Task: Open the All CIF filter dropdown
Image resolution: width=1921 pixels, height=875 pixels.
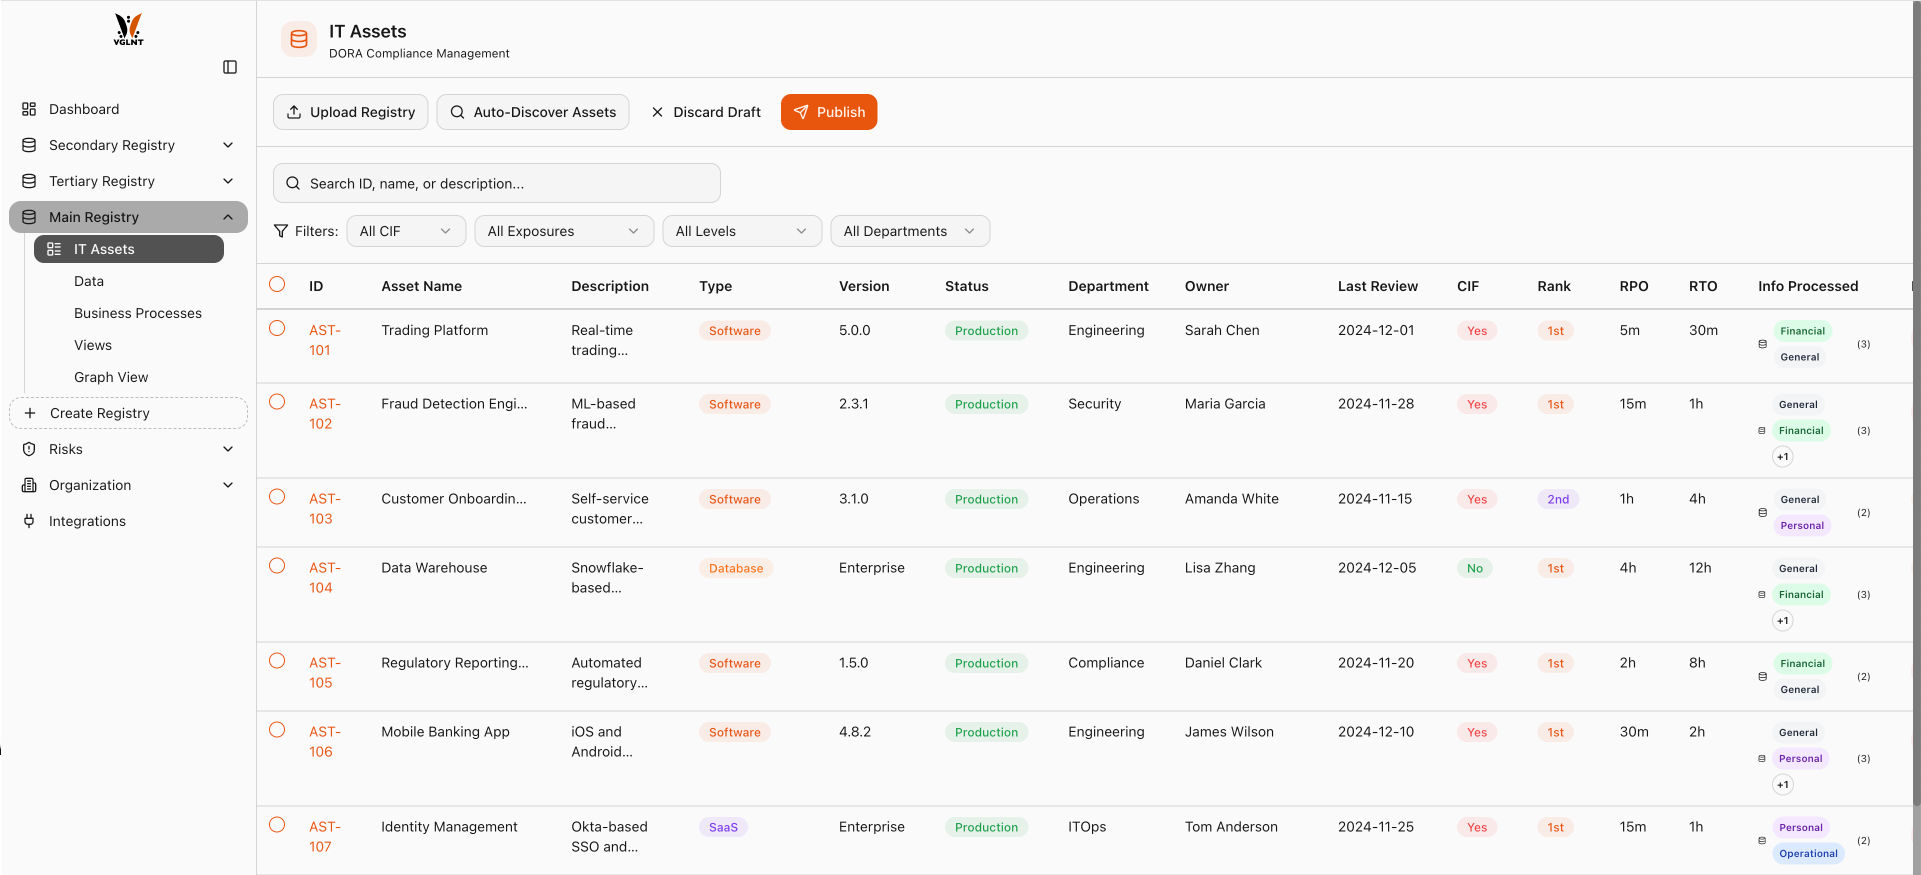Action: (x=406, y=231)
